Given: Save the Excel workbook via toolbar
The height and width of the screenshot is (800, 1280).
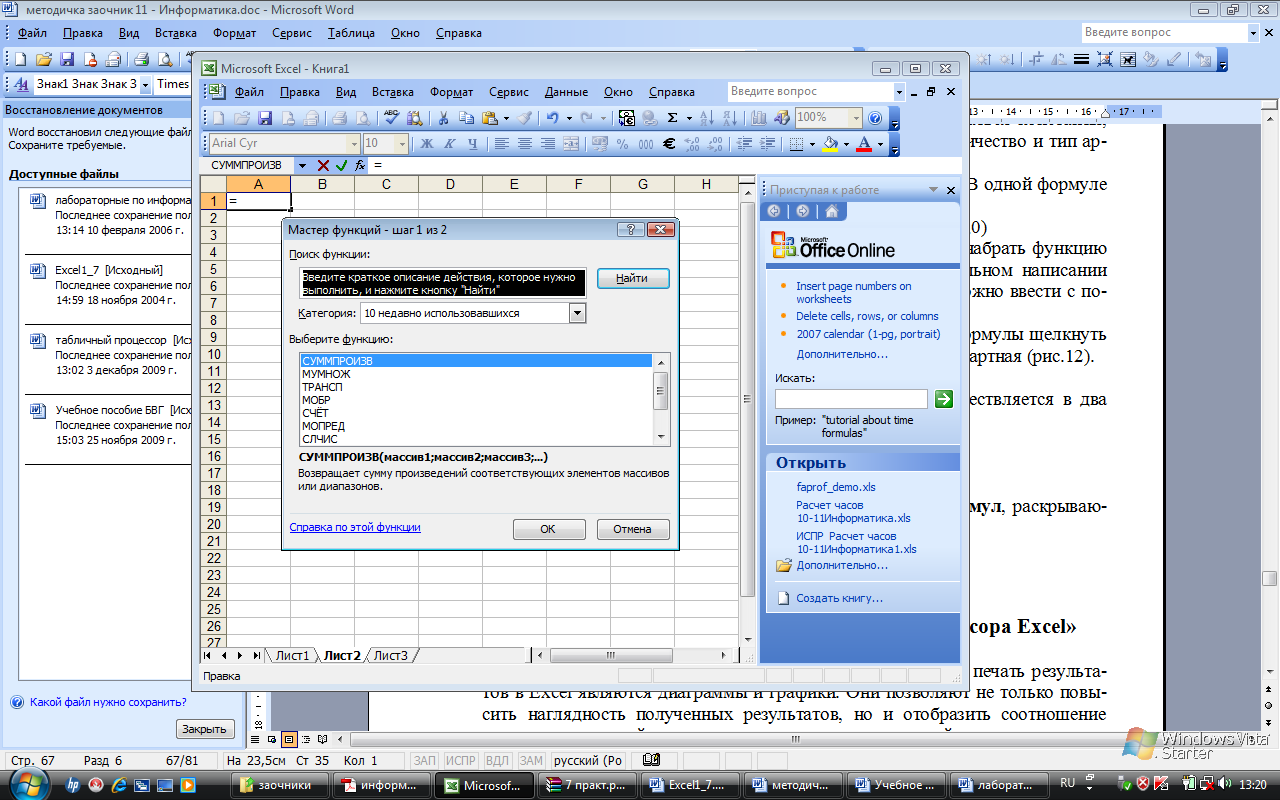Looking at the screenshot, I should pyautogui.click(x=266, y=117).
